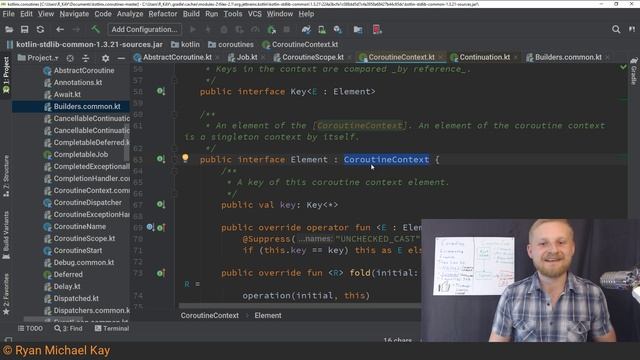Navigate back with the left arrow icon
This screenshot has width=640, height=360.
click(x=60, y=29)
